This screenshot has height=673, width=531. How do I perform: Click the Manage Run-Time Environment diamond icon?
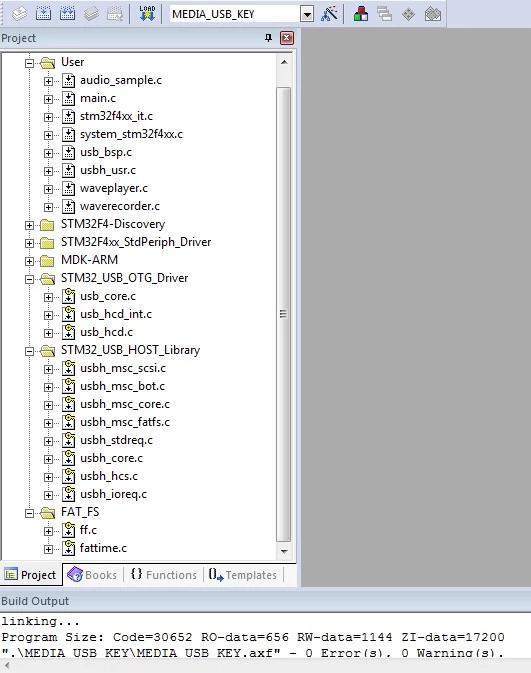click(x=408, y=14)
